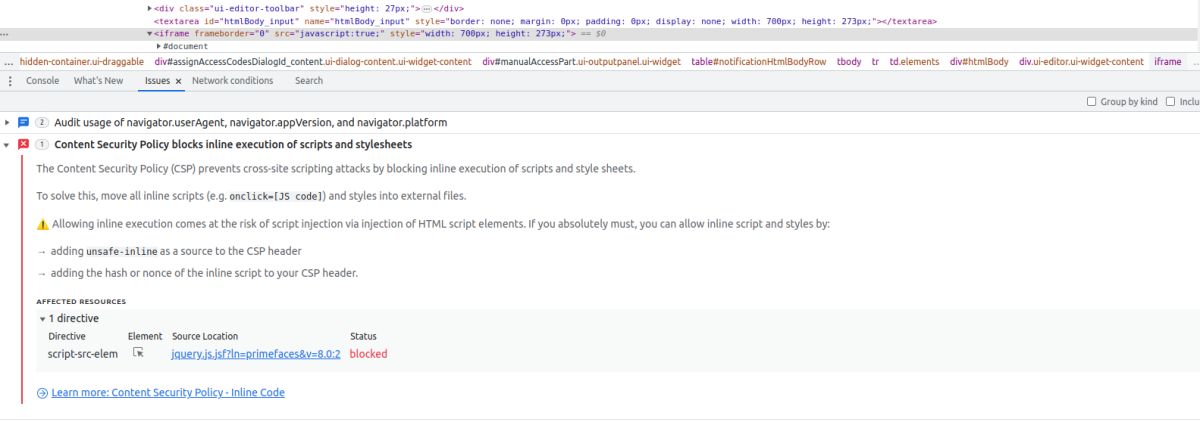Select the Issues tab
Screen dimensions: 1200x422
click(157, 81)
